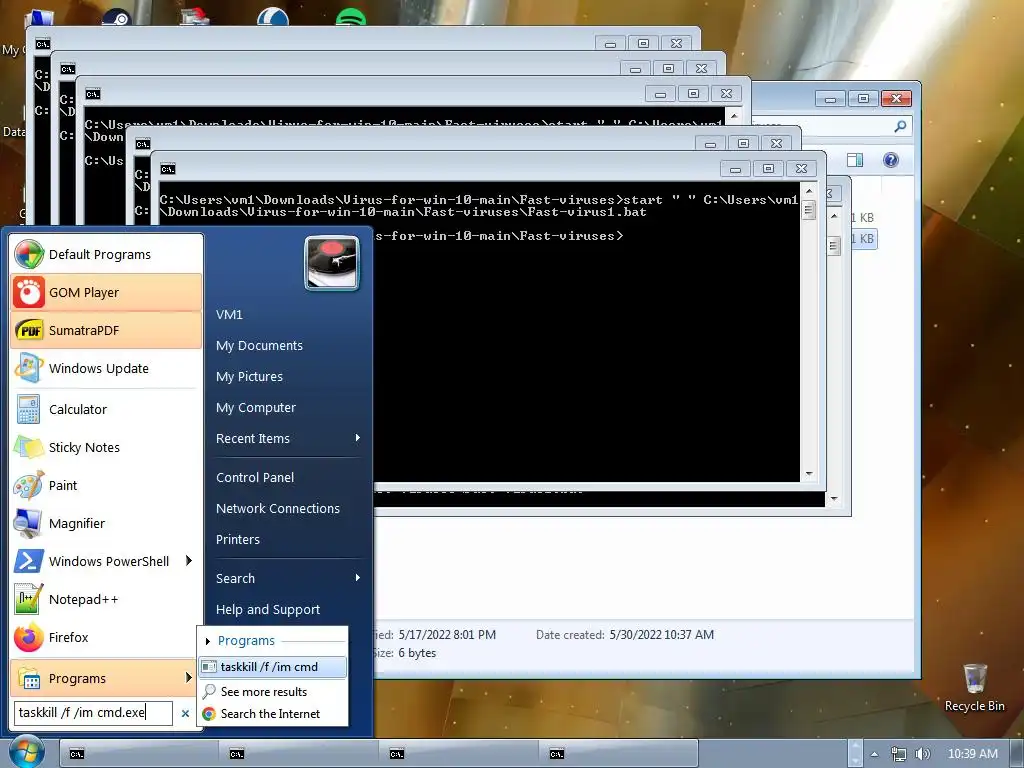This screenshot has height=768, width=1024.
Task: Launch Calculator
Action: tap(106, 409)
